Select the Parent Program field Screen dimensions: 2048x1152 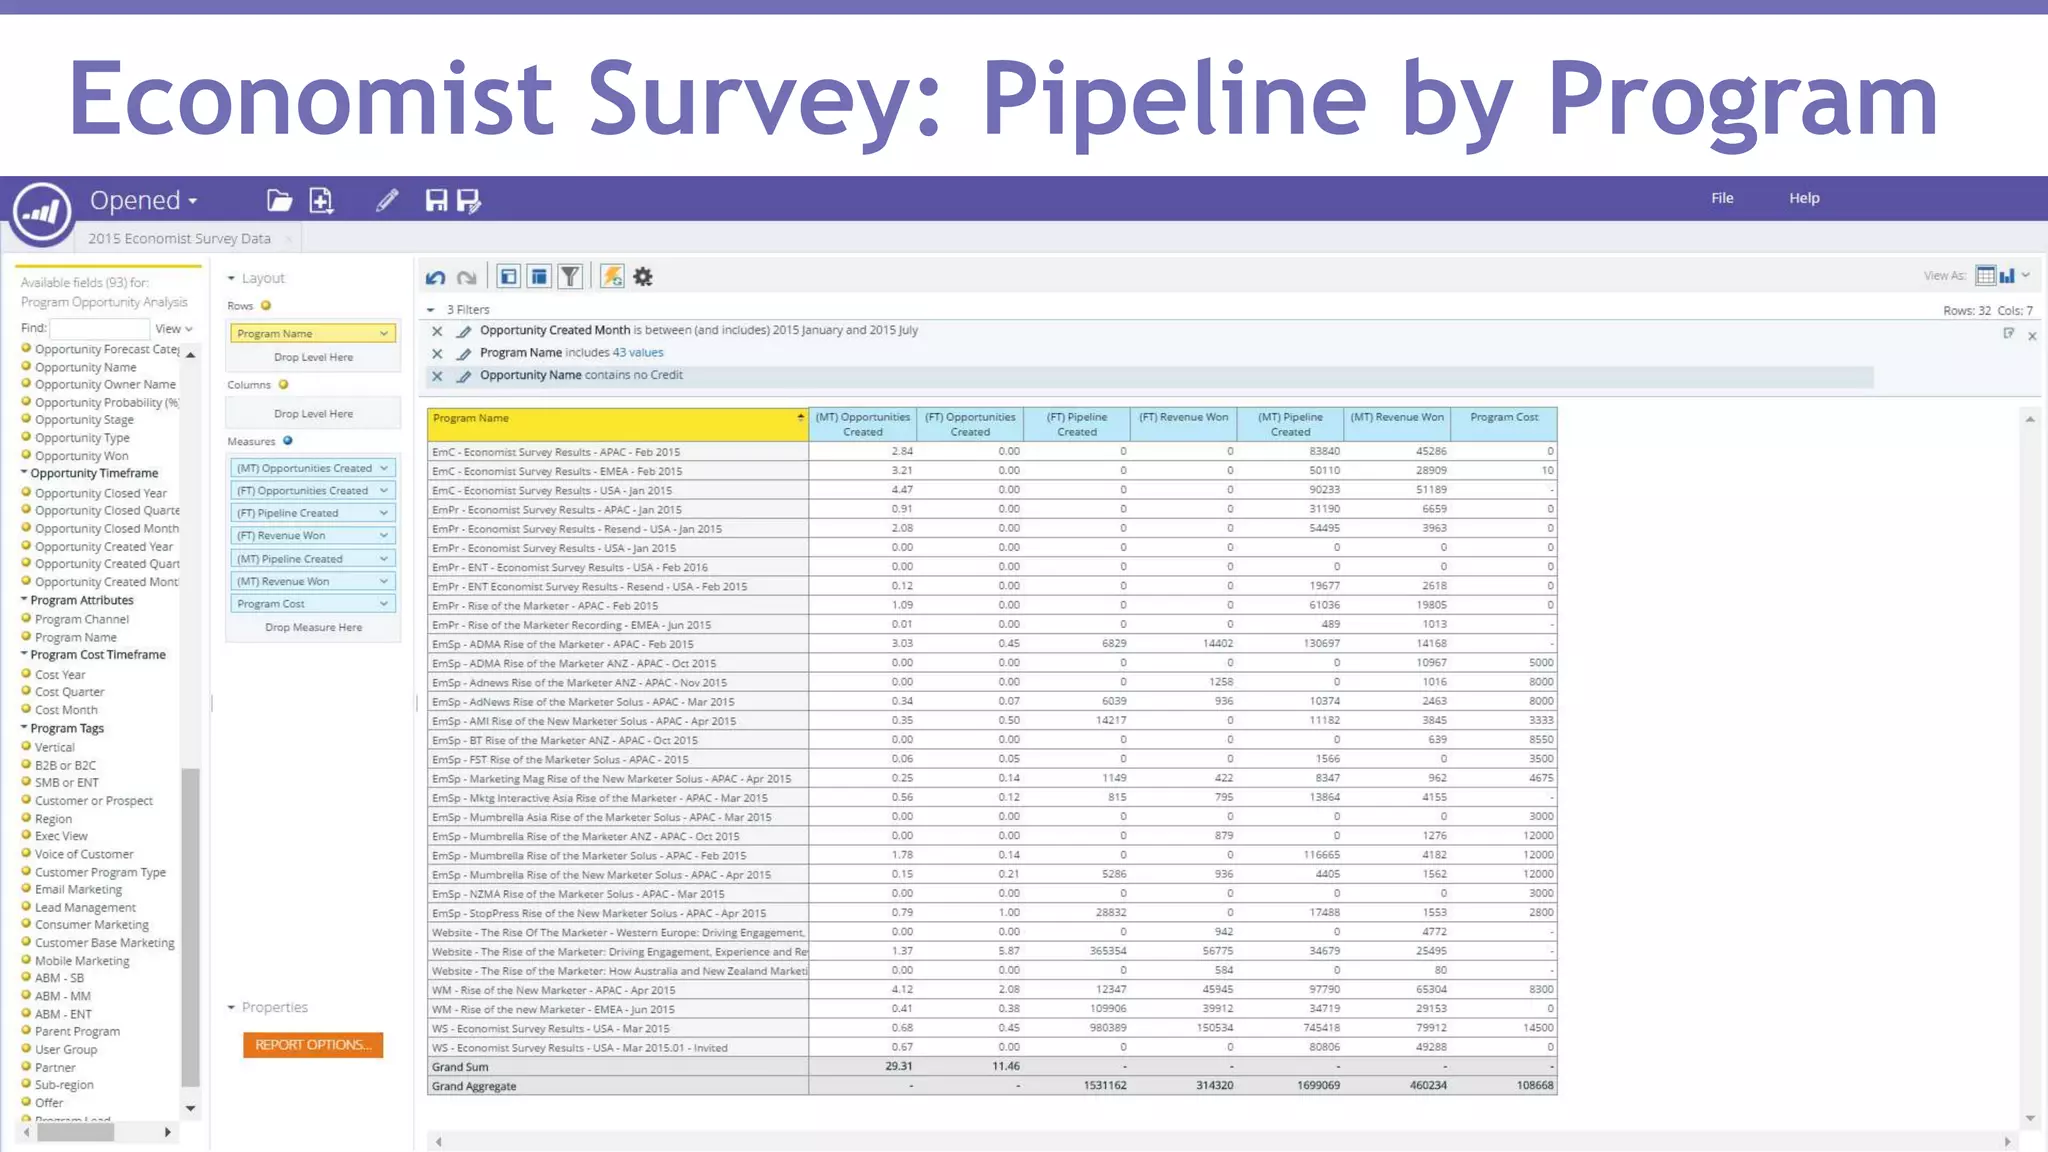point(77,1031)
